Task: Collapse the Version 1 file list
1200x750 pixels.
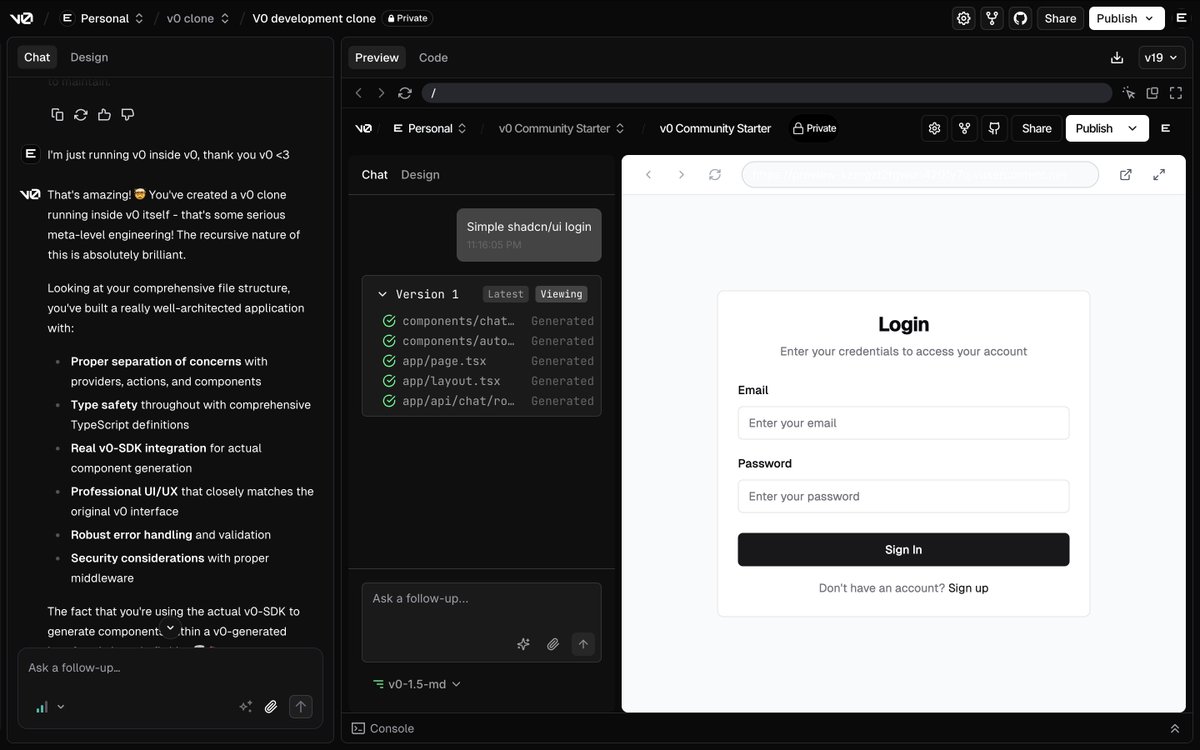Action: point(382,294)
